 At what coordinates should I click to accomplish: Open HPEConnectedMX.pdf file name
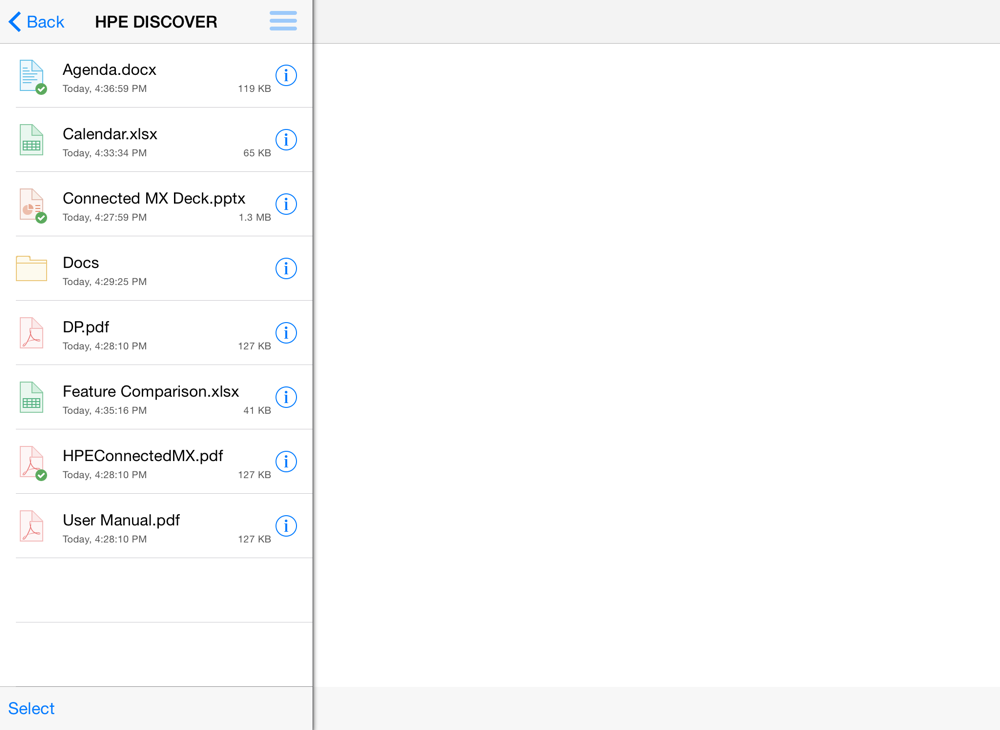point(143,456)
